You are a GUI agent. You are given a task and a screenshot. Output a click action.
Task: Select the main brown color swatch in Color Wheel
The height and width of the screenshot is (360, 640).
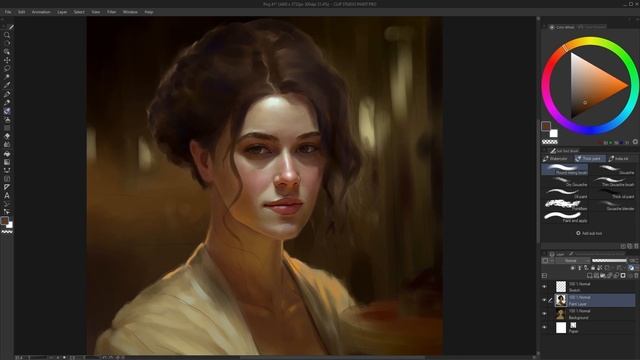point(546,126)
